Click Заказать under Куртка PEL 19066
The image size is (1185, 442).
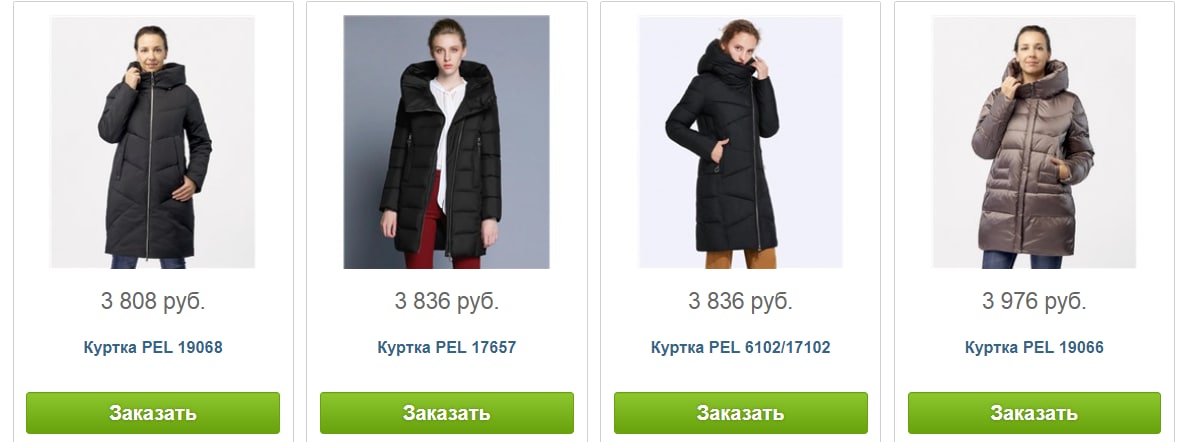pyautogui.click(x=1034, y=413)
